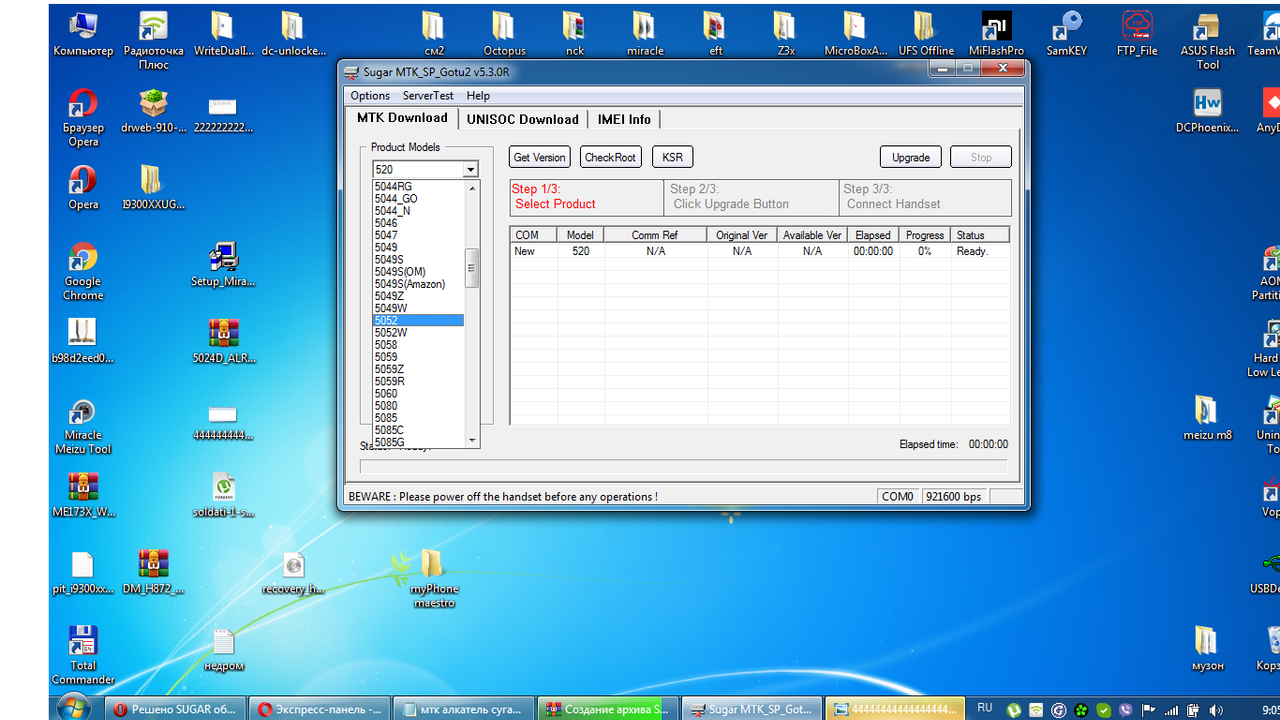The image size is (1280, 720).
Task: Select the cm2 desktop folder
Action: [x=434, y=34]
